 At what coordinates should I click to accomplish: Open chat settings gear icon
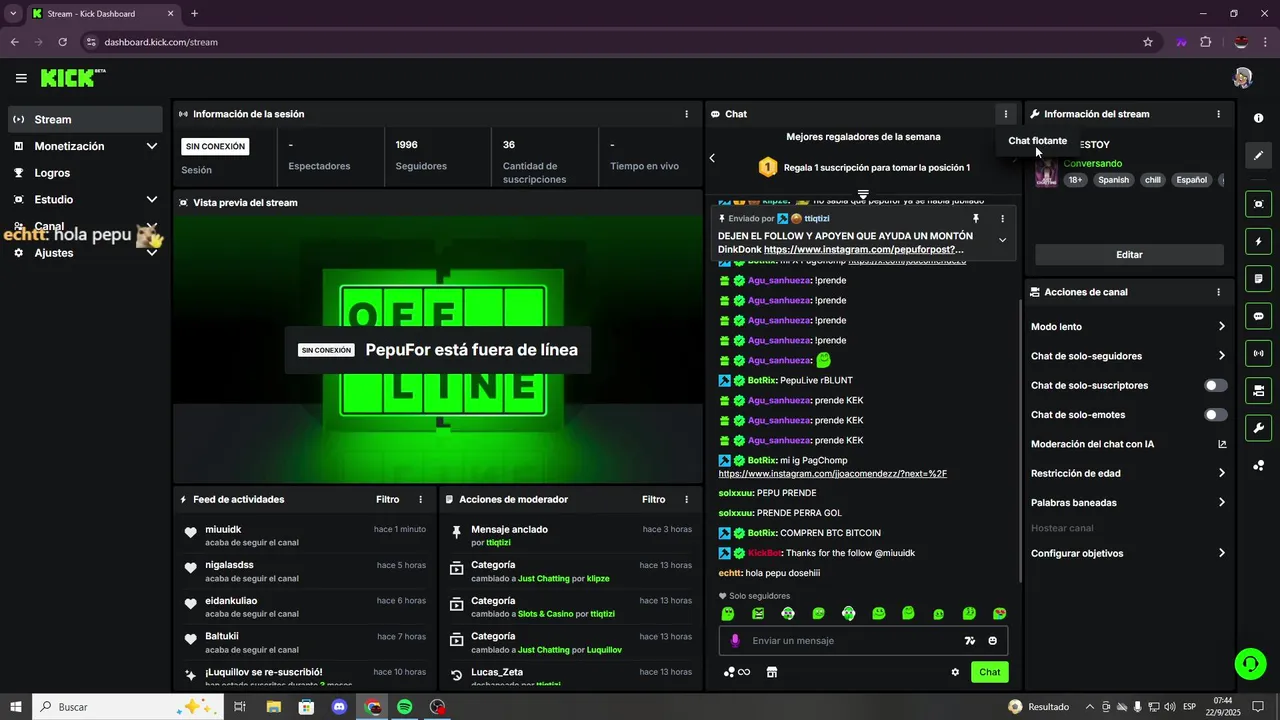(955, 672)
